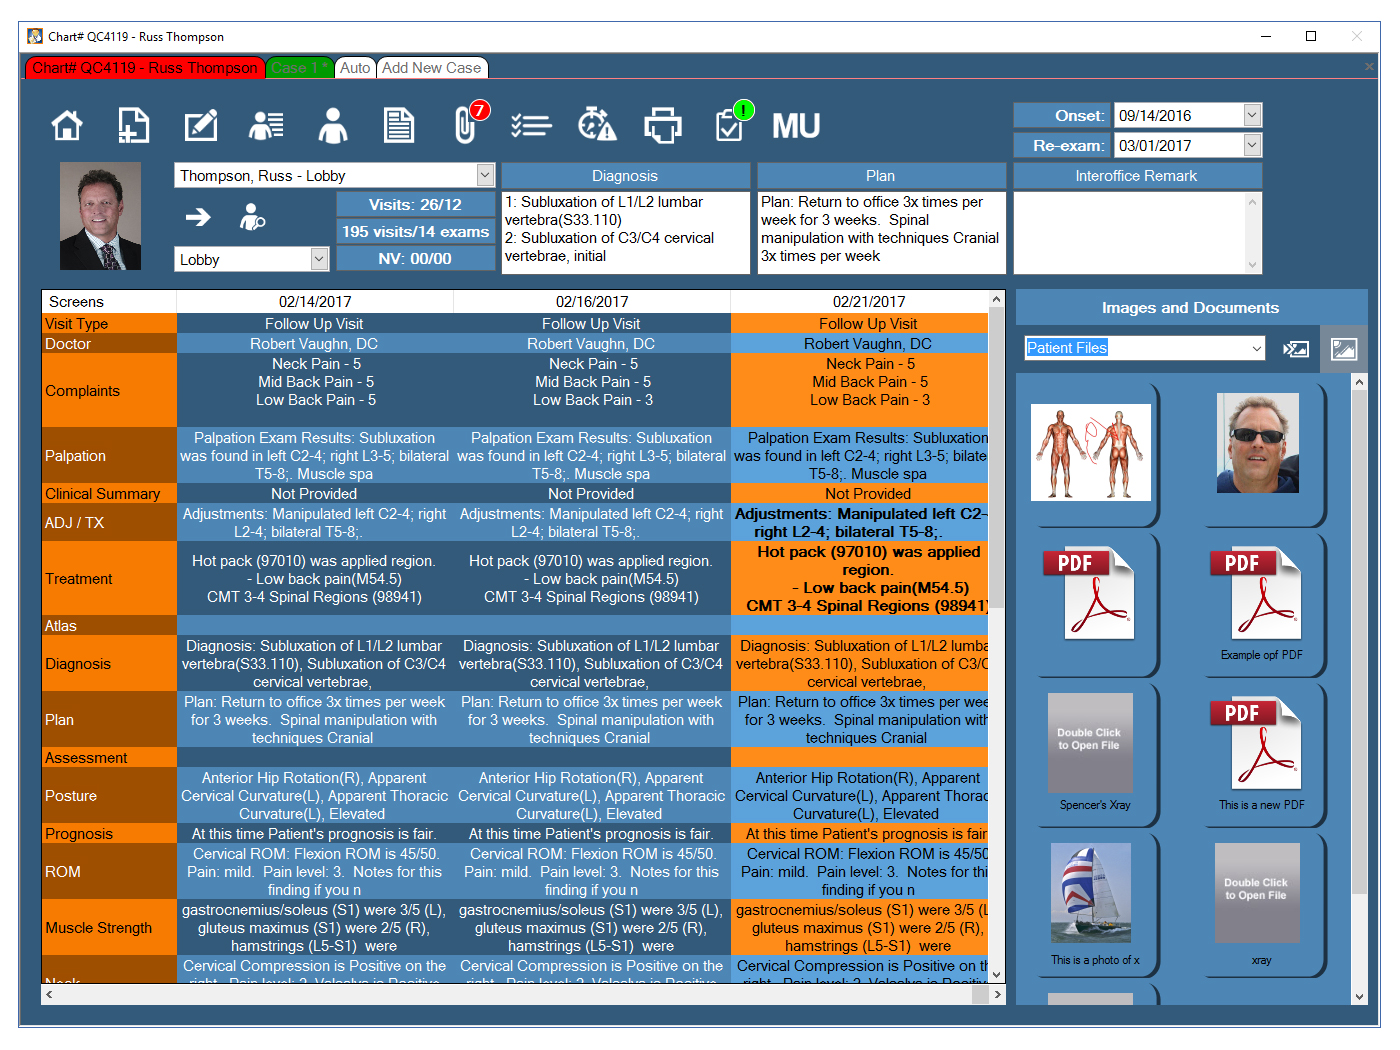Go to the Home screen icon

[67, 126]
